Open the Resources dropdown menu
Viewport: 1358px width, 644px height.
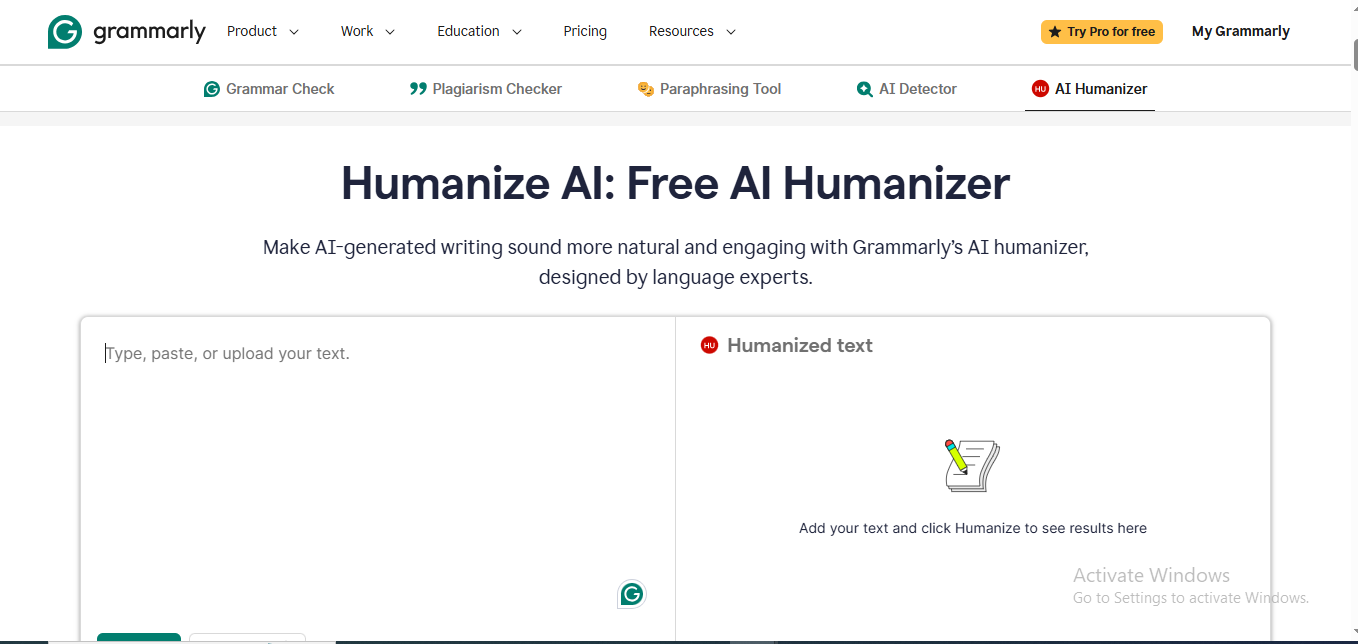[x=691, y=31]
